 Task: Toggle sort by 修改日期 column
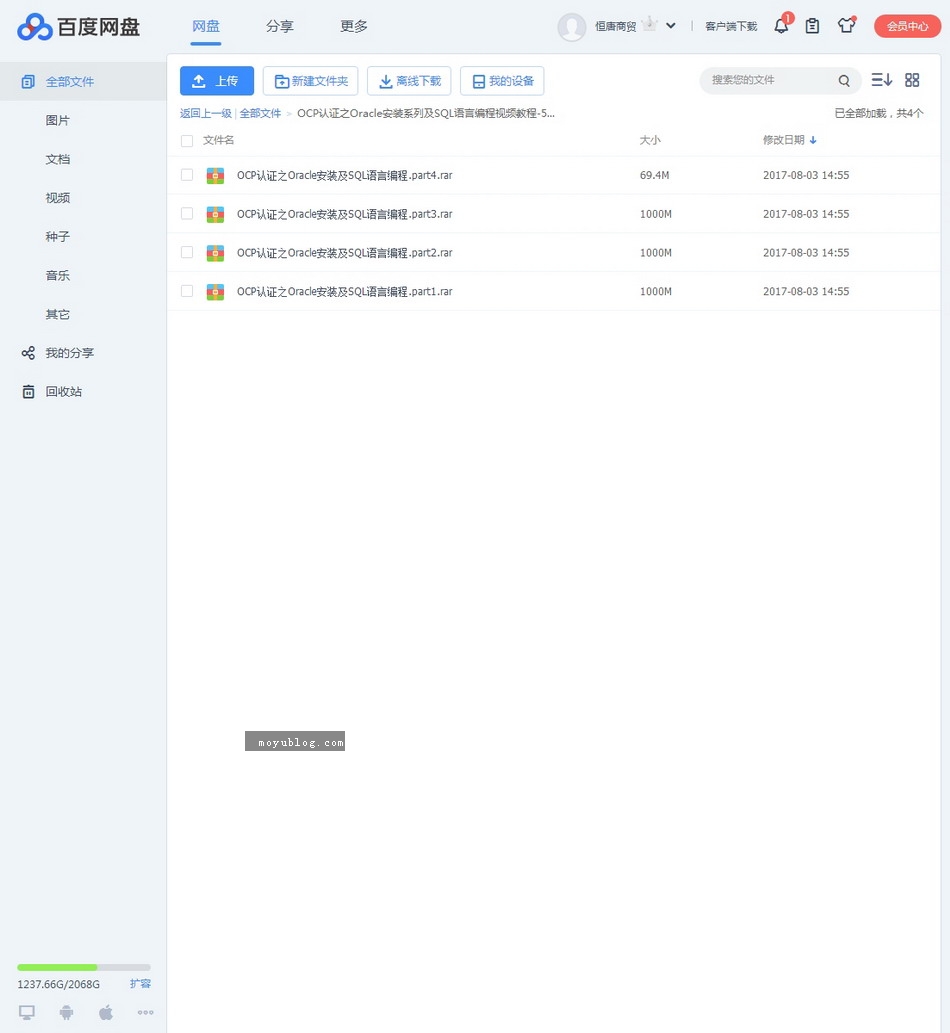point(789,140)
